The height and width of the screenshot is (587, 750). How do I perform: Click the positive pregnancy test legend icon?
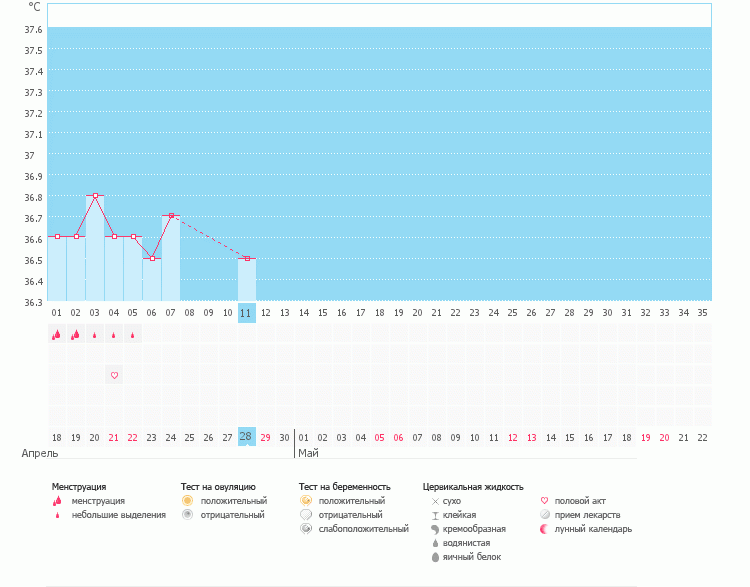pos(306,500)
